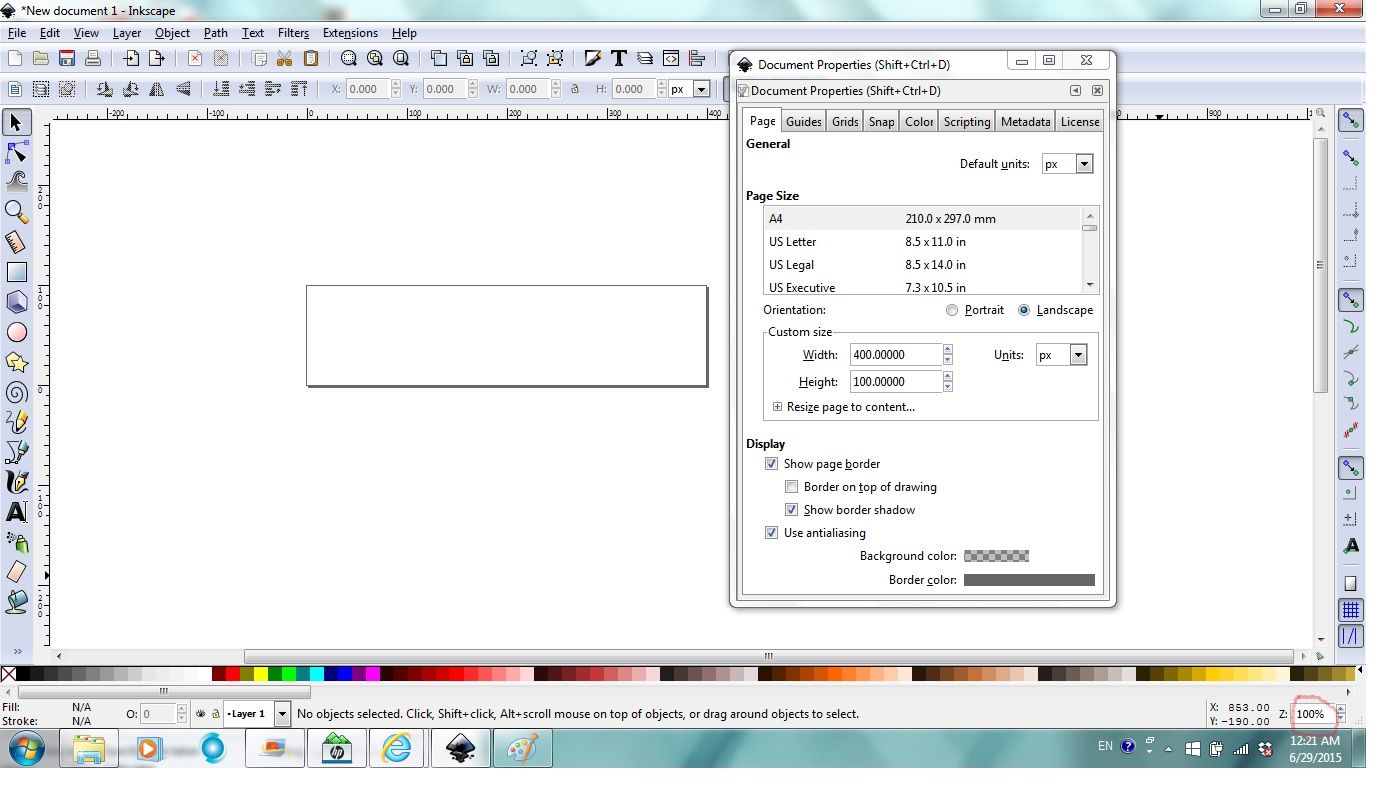Open the XML editor icon
The image size is (1384, 788).
(671, 59)
